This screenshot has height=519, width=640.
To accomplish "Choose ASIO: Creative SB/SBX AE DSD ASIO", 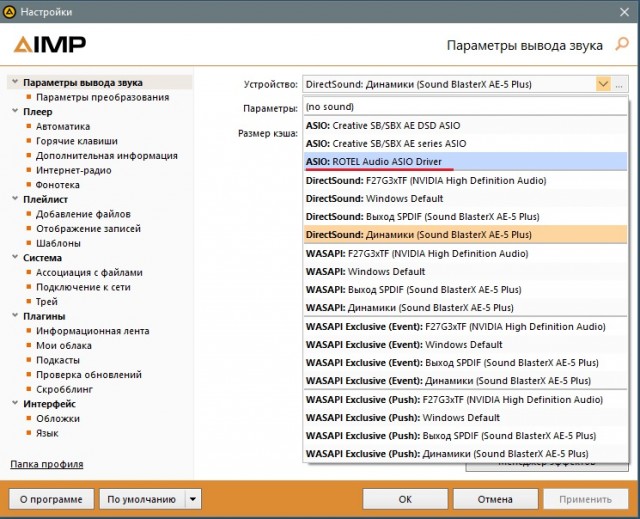I will pyautogui.click(x=465, y=125).
